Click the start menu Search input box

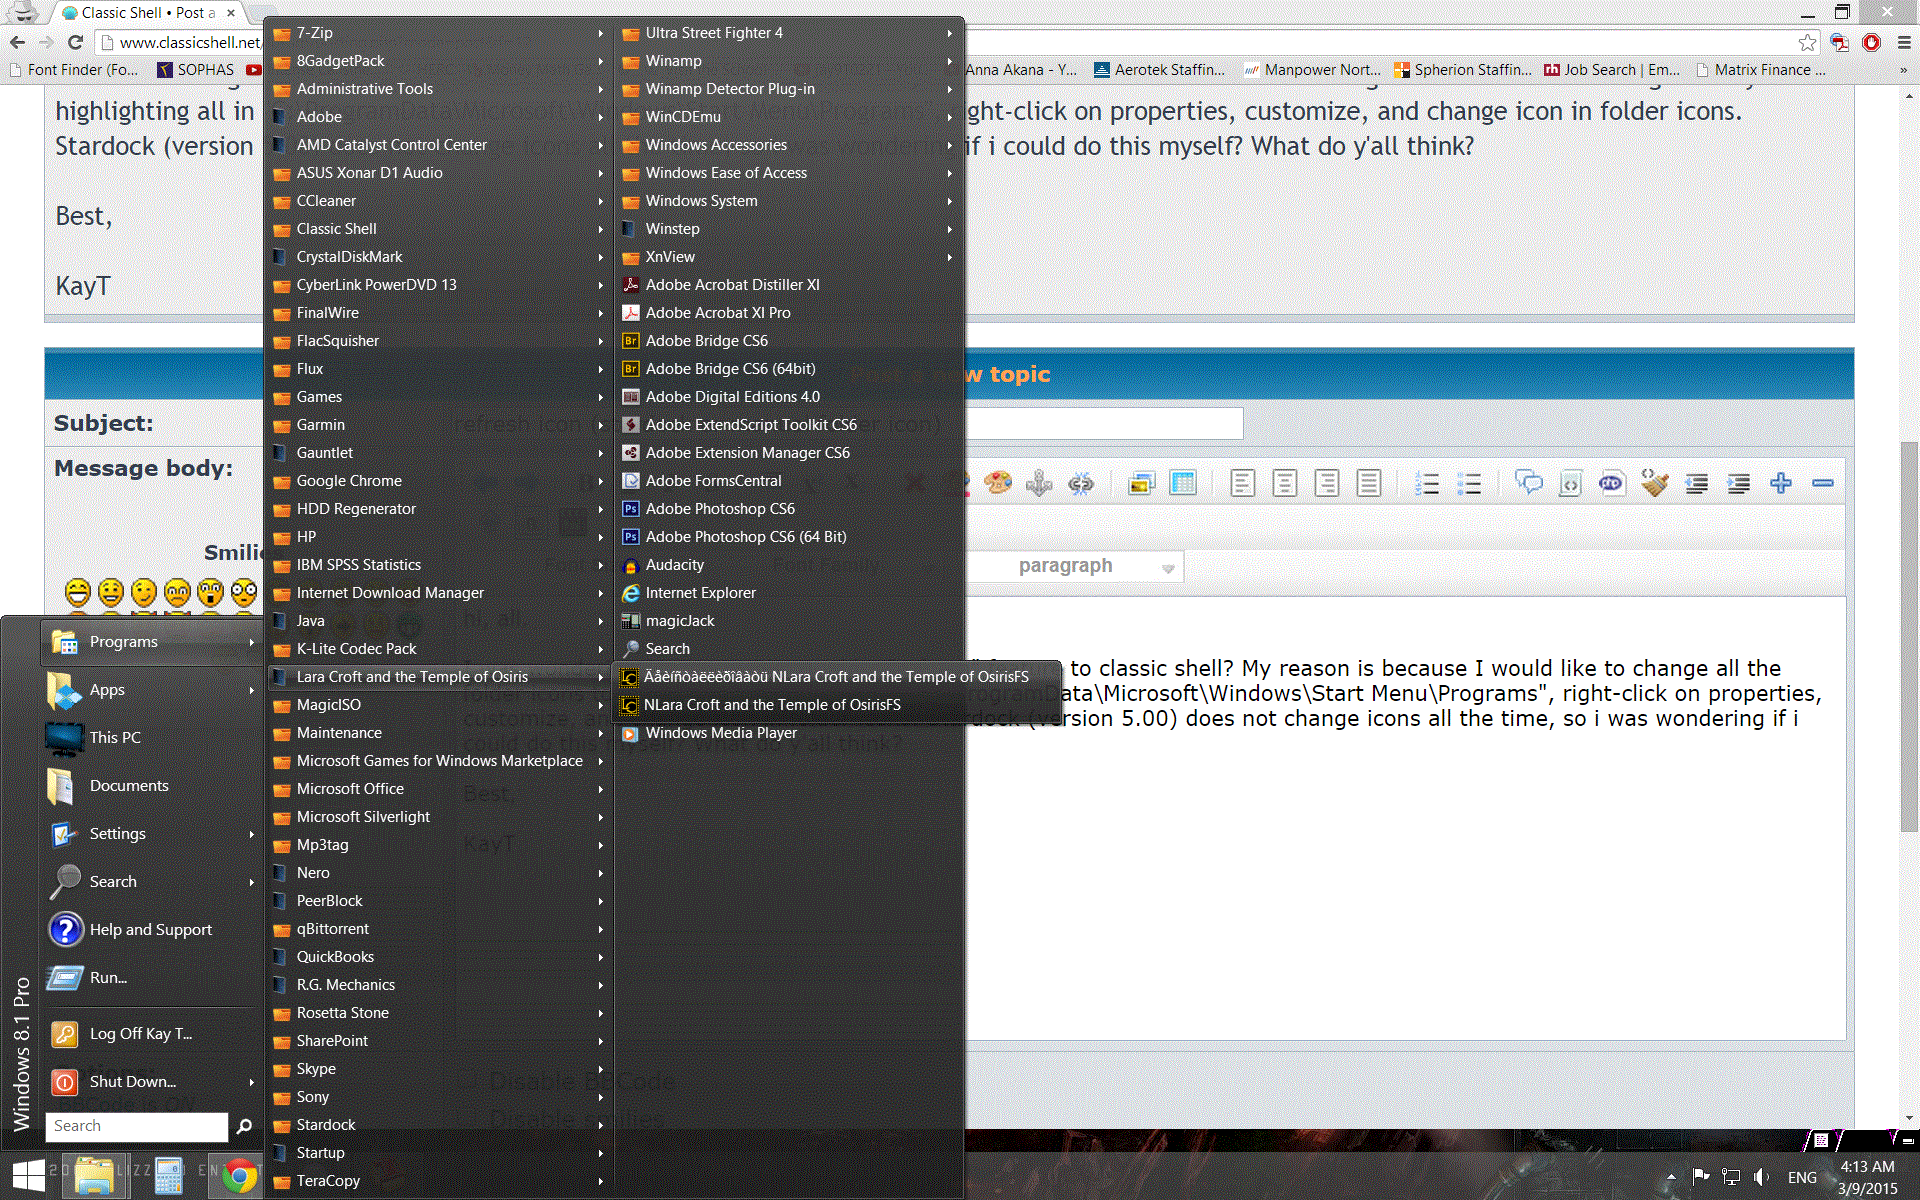coord(136,1126)
